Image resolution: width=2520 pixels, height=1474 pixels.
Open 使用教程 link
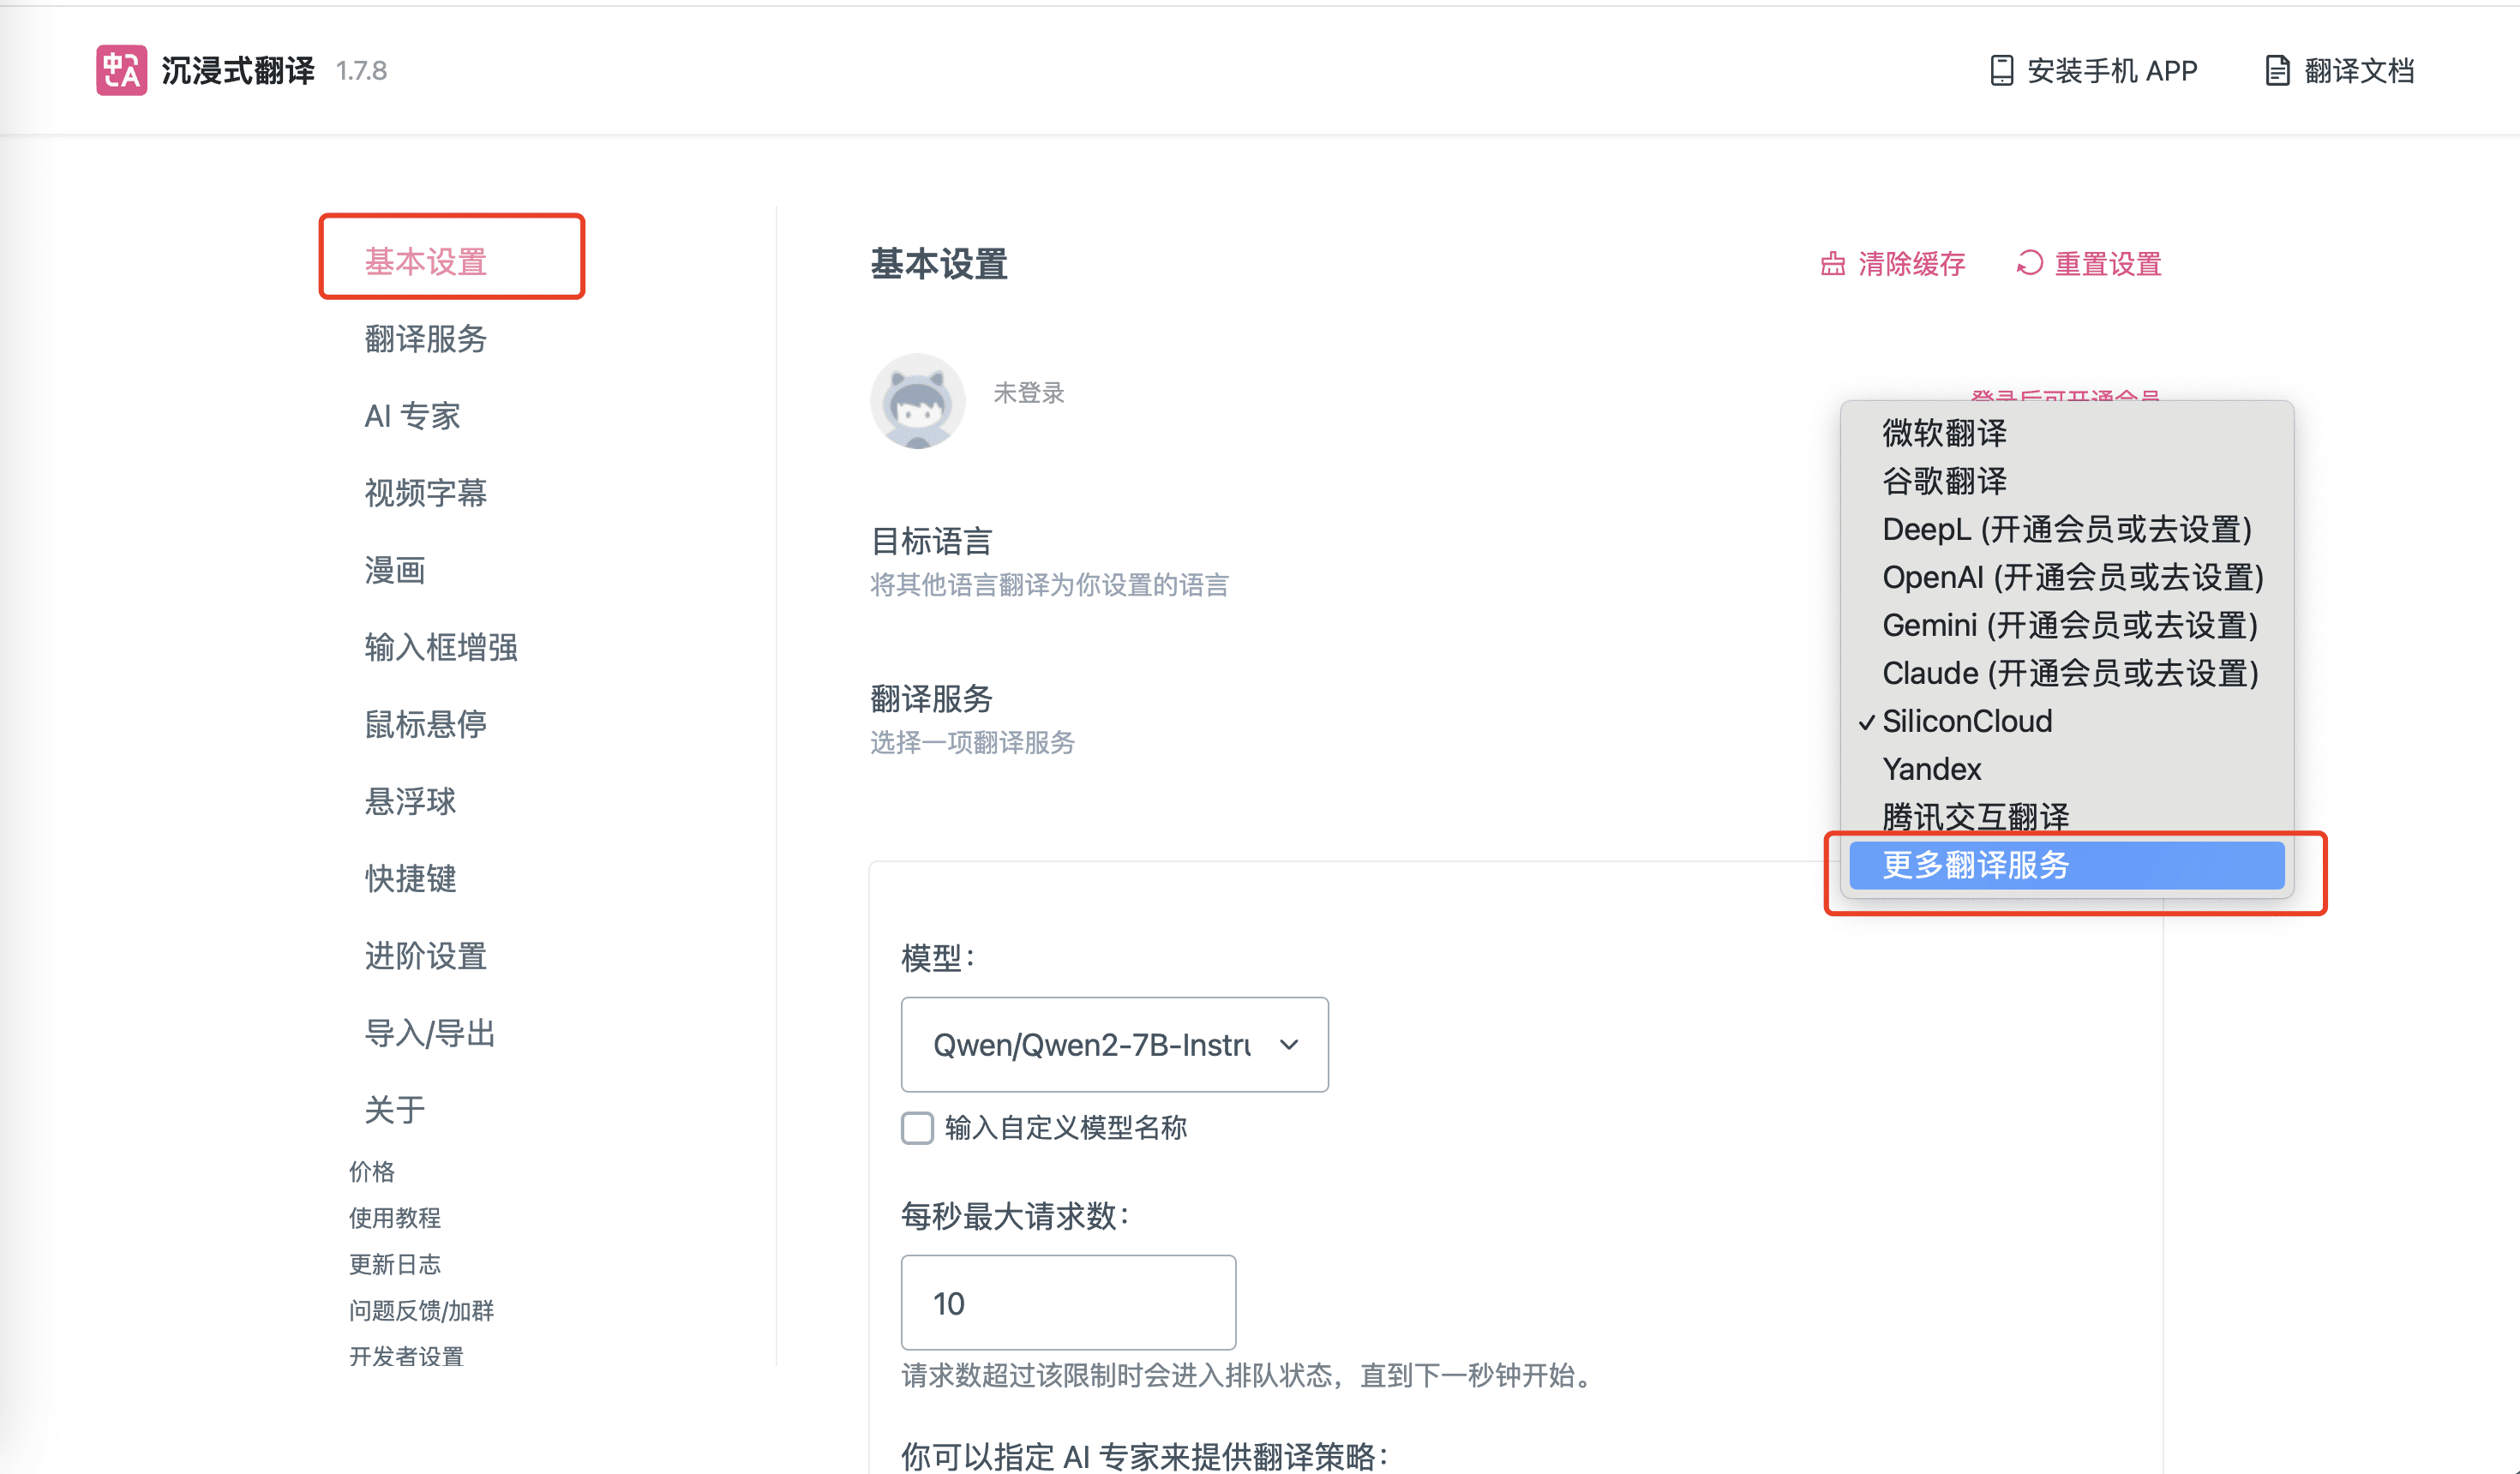(394, 1217)
